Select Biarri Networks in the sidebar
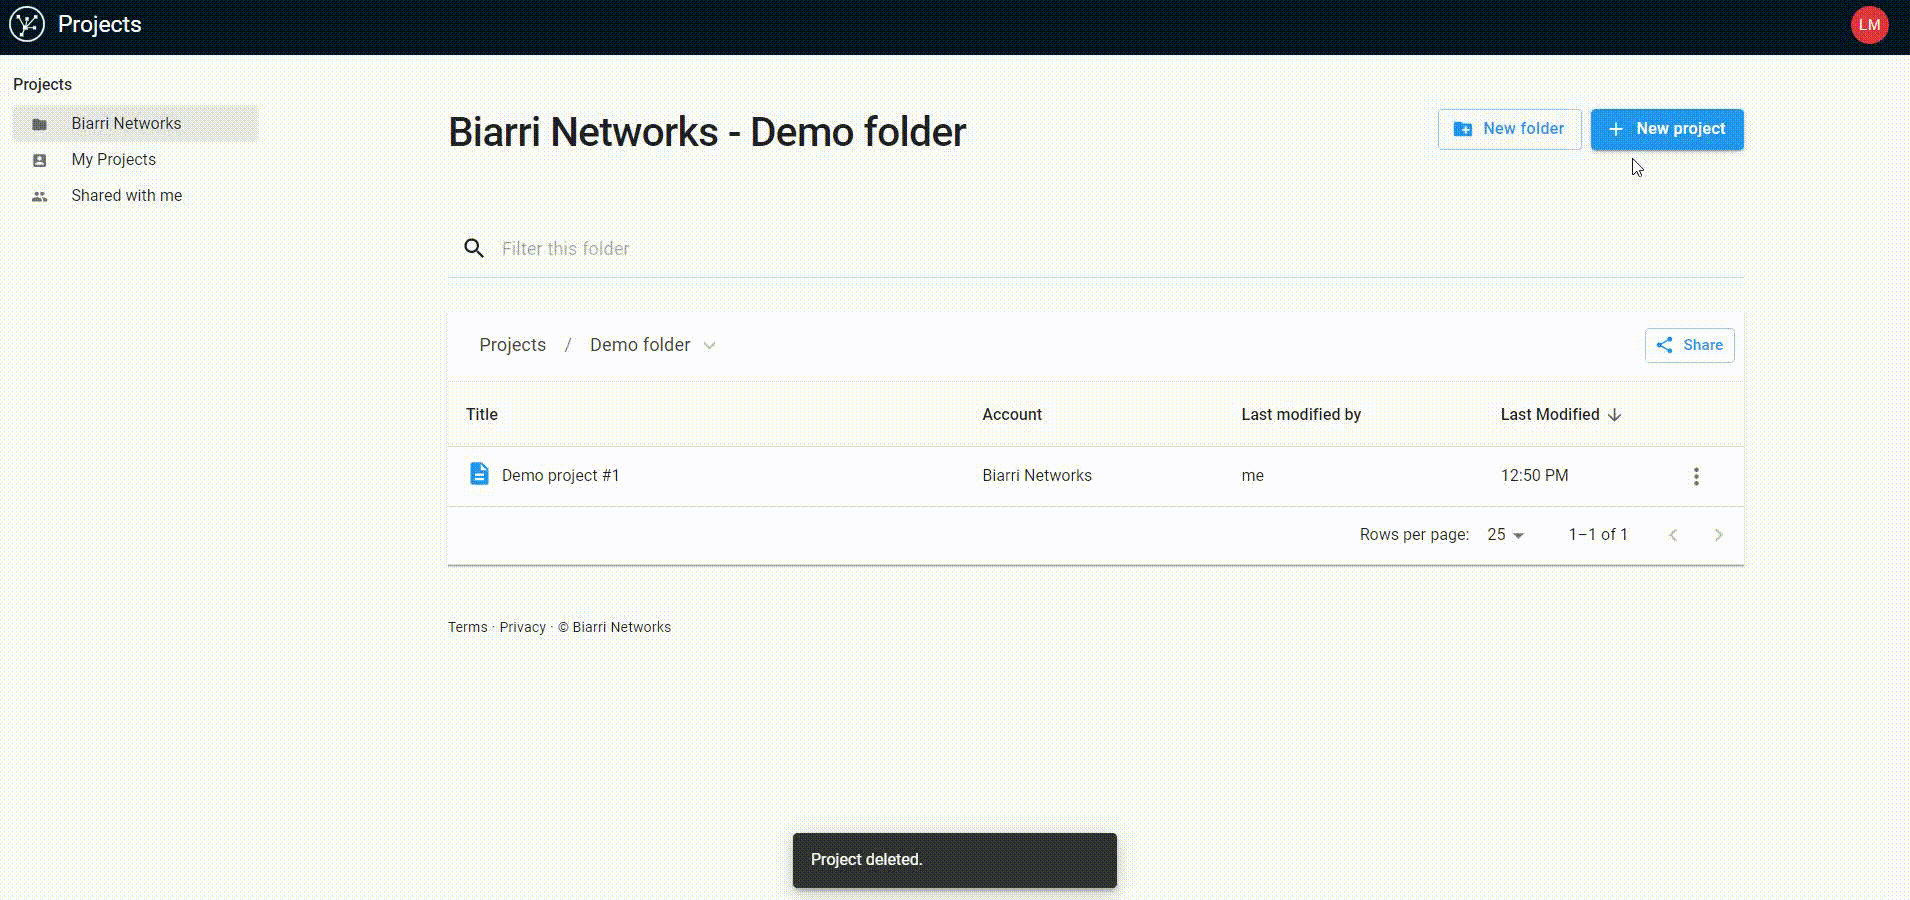The width and height of the screenshot is (1910, 900). point(135,124)
